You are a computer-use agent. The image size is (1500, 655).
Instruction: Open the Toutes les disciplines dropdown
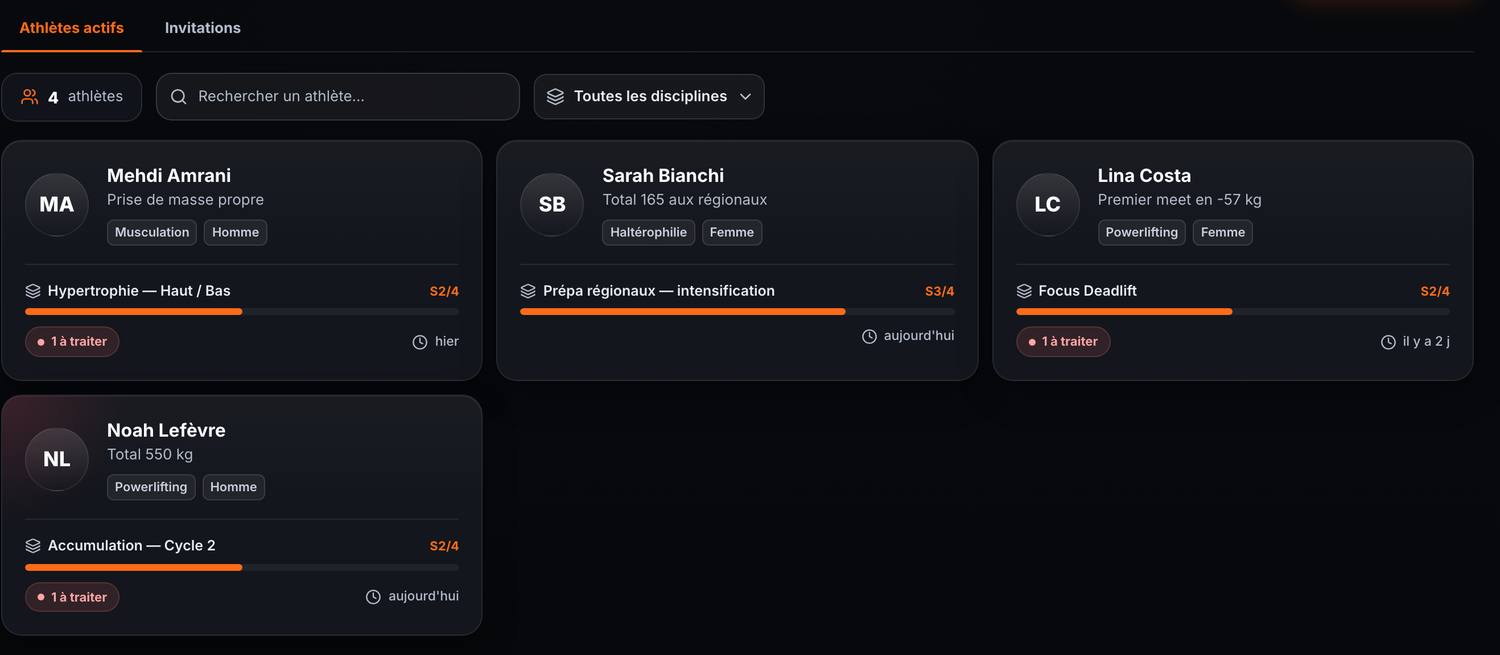(649, 97)
